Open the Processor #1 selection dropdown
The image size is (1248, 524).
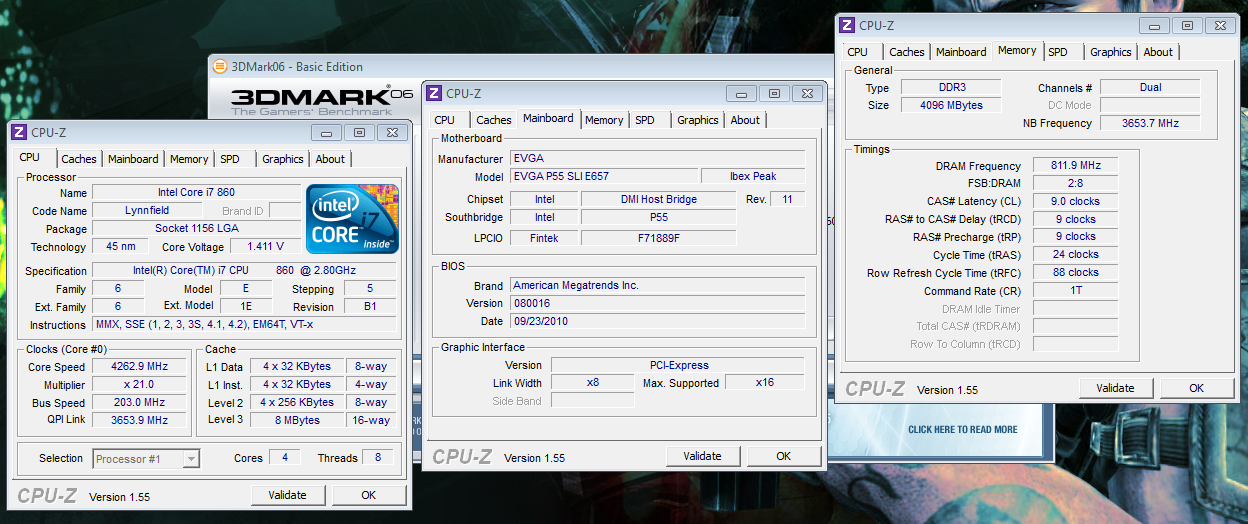147,459
